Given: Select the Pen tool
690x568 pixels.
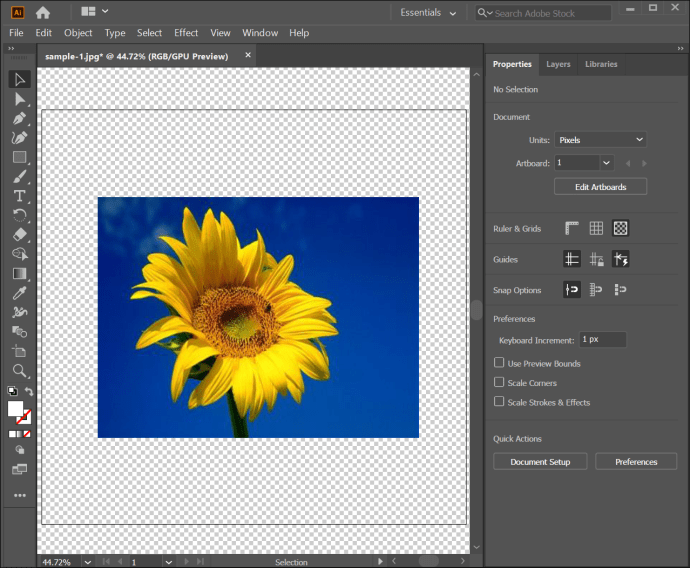Looking at the screenshot, I should [19, 119].
